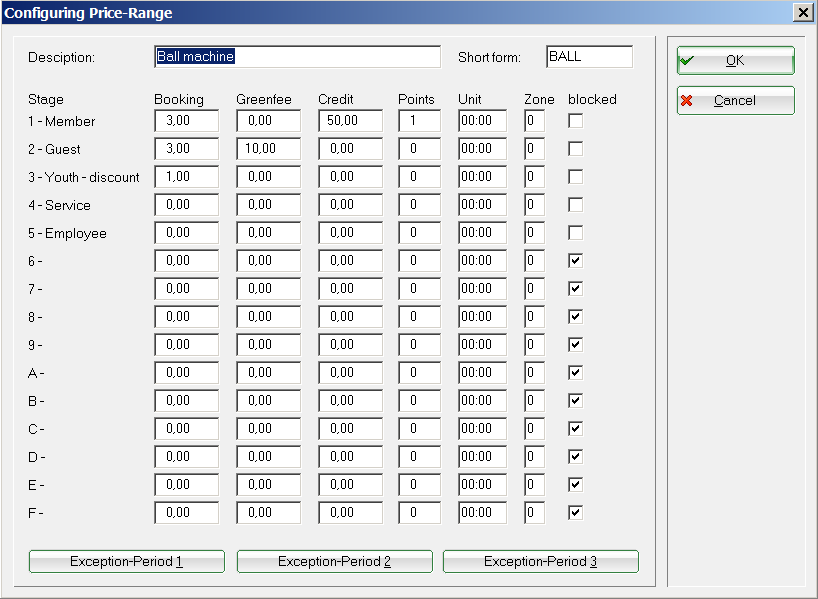Click the Zone field for 3 - Youth - discount

tap(534, 177)
